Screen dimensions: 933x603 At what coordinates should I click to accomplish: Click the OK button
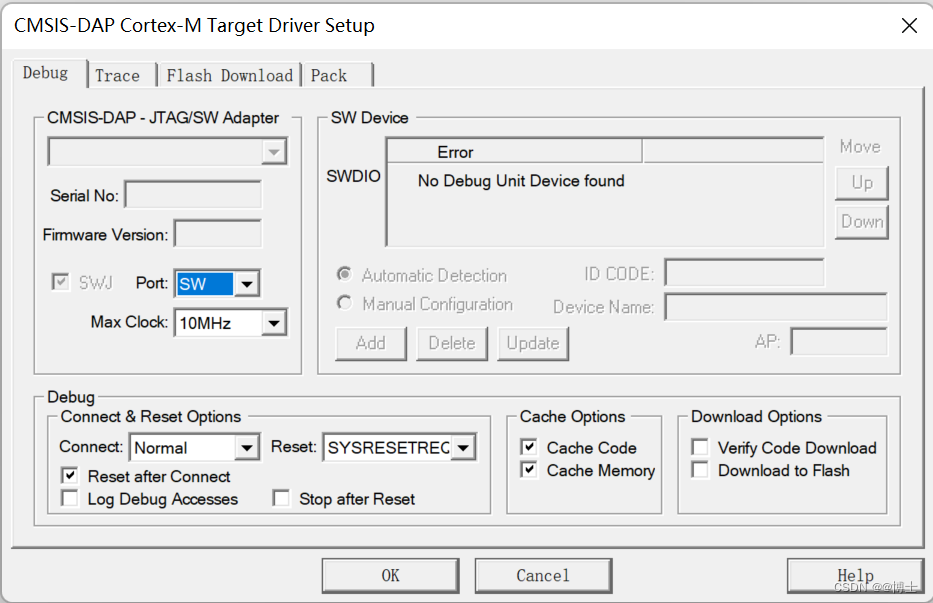390,576
